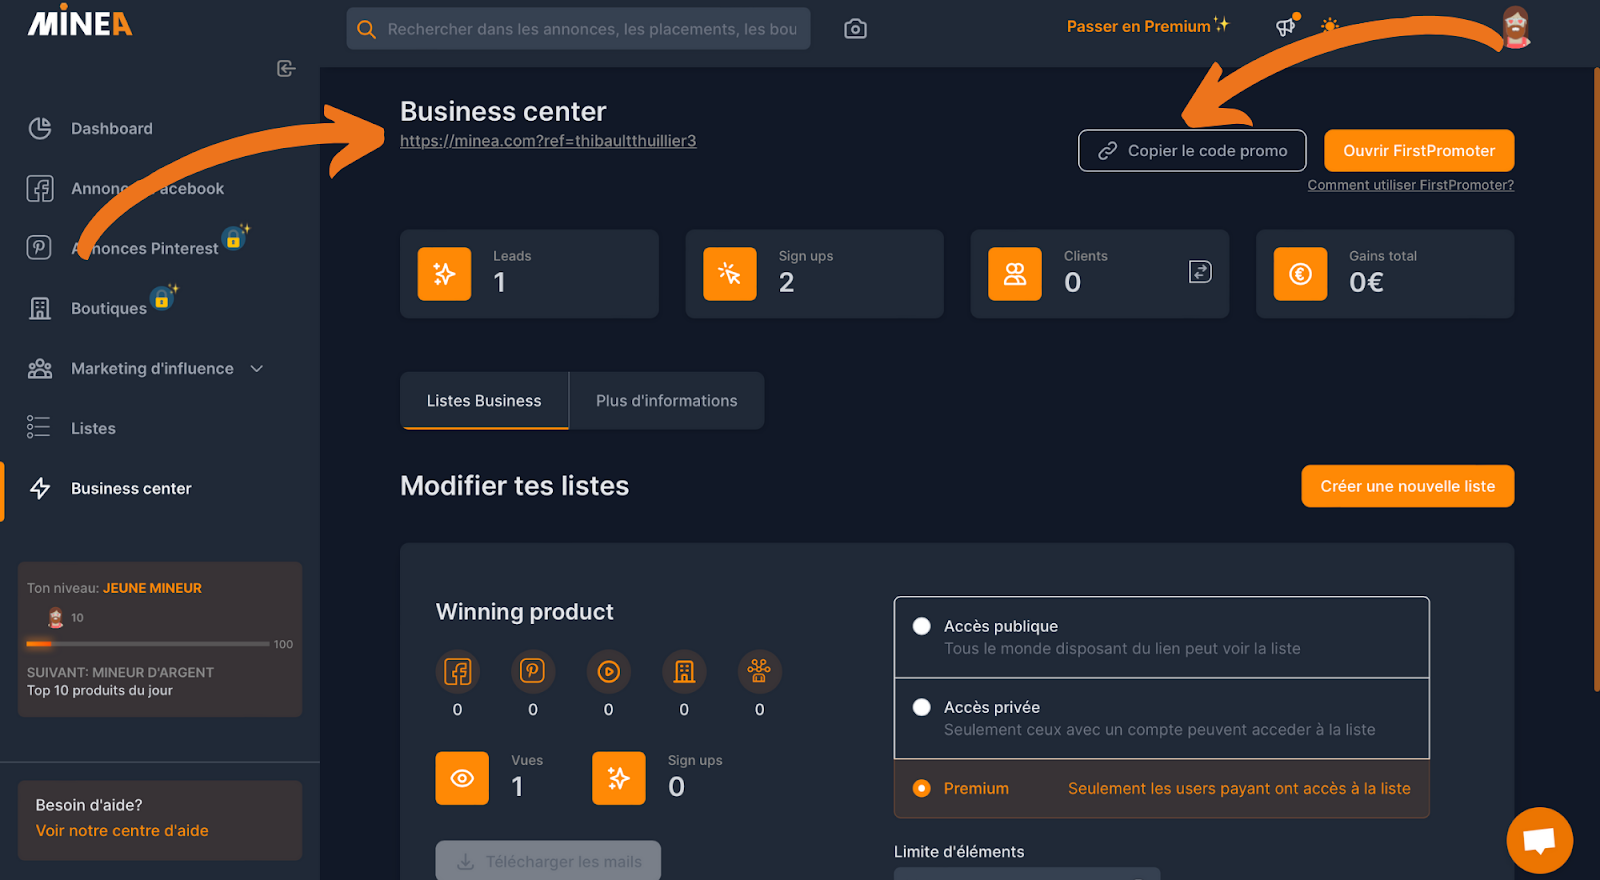Click Ouvrir FirstPromoter button
Image resolution: width=1600 pixels, height=880 pixels.
point(1419,150)
